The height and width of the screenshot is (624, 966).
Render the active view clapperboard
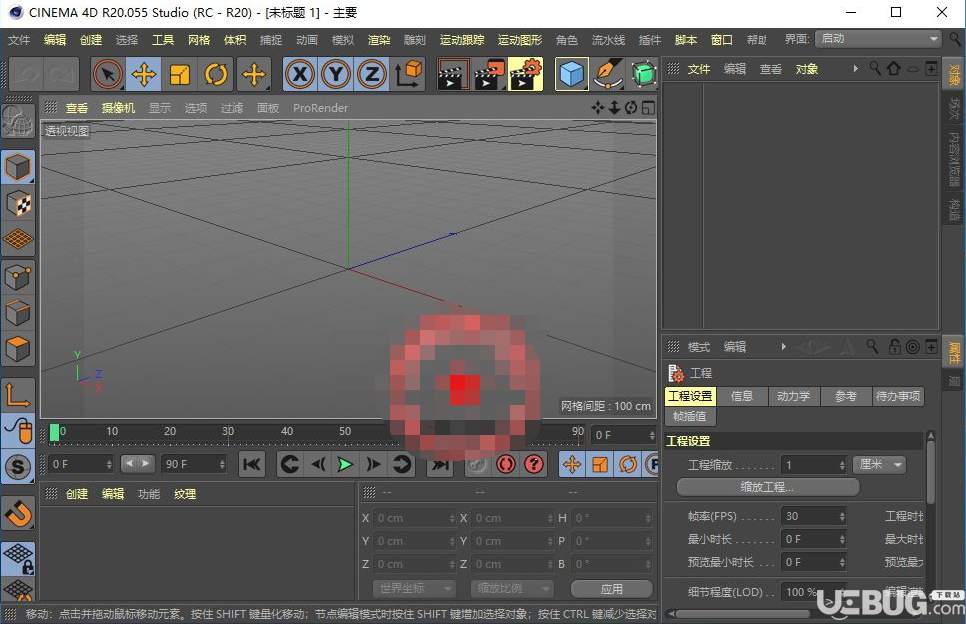(x=452, y=75)
